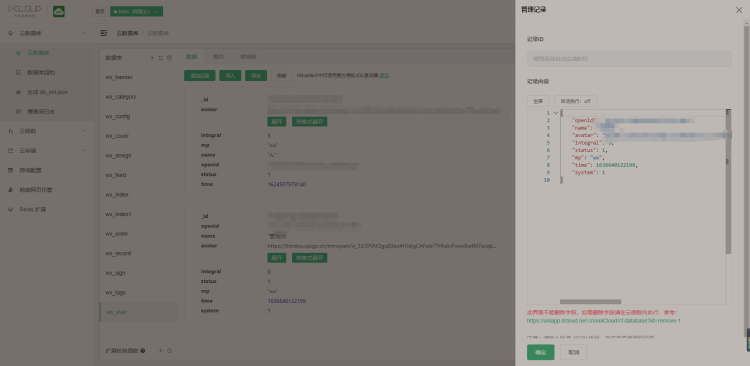750x366 pixels.
Task: Select the wx_category table
Action: coord(139,97)
